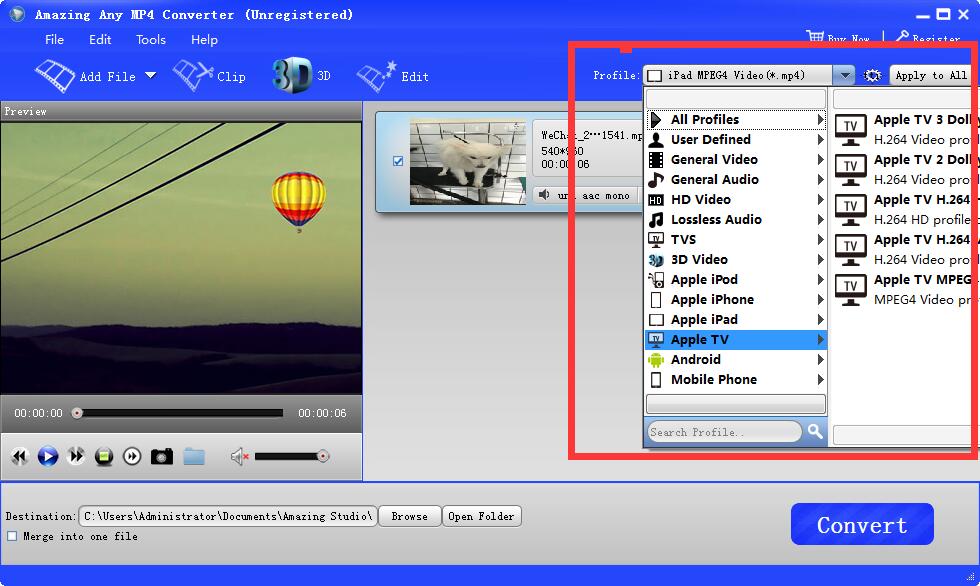Viewport: 980px width, 586px height.
Task: Step to next frame in preview
Action: (132, 457)
